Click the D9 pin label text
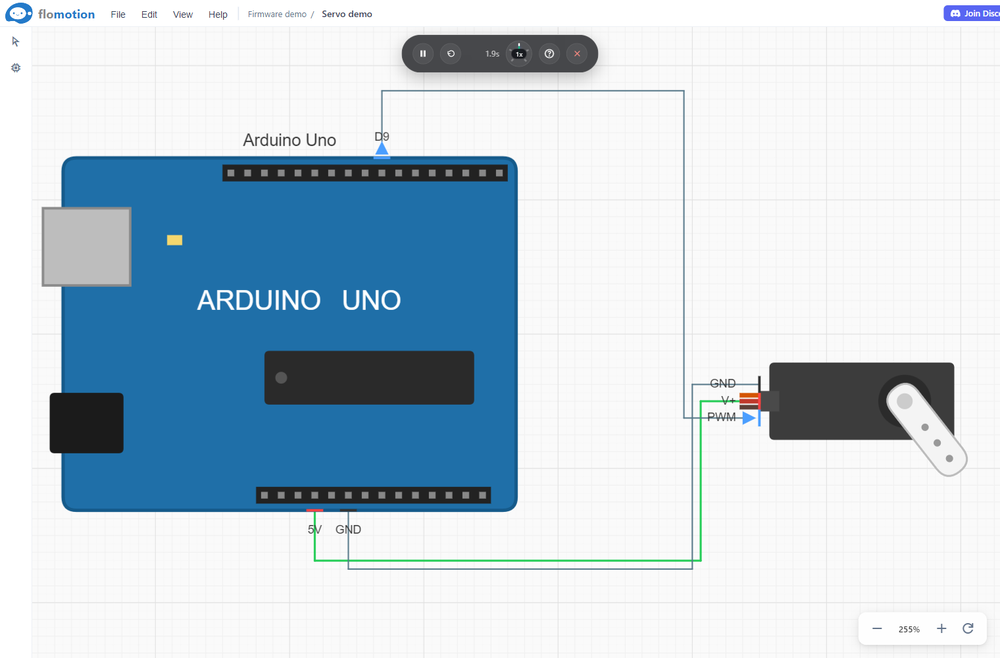 click(381, 136)
